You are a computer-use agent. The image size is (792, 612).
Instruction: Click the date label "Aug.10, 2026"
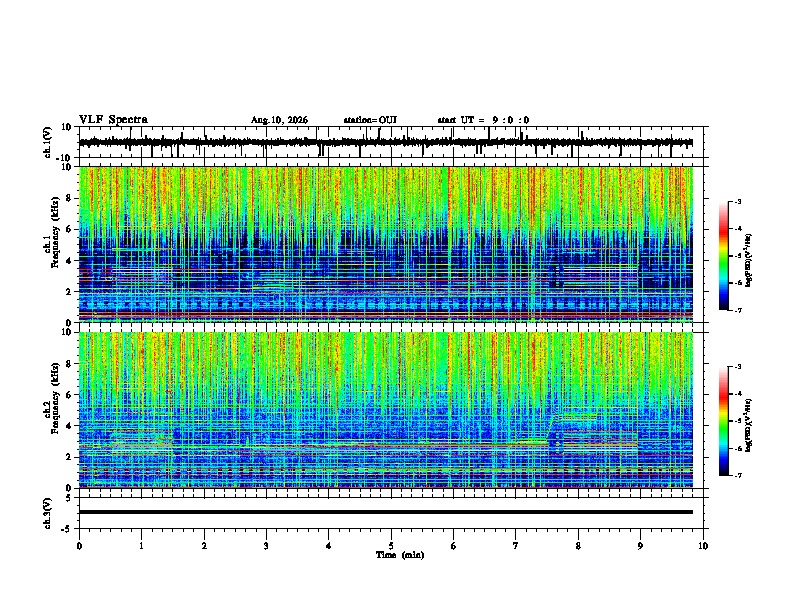click(279, 120)
